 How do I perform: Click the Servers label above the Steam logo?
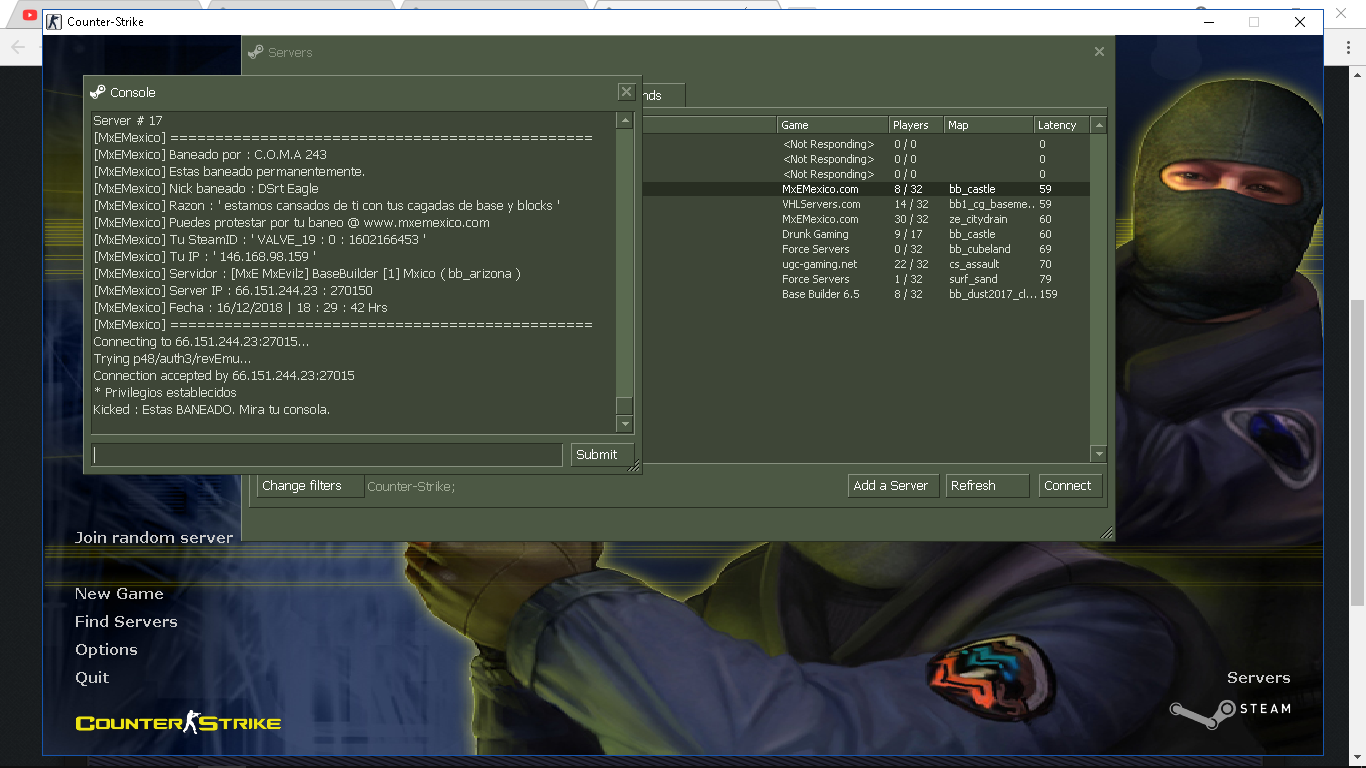tap(1258, 677)
